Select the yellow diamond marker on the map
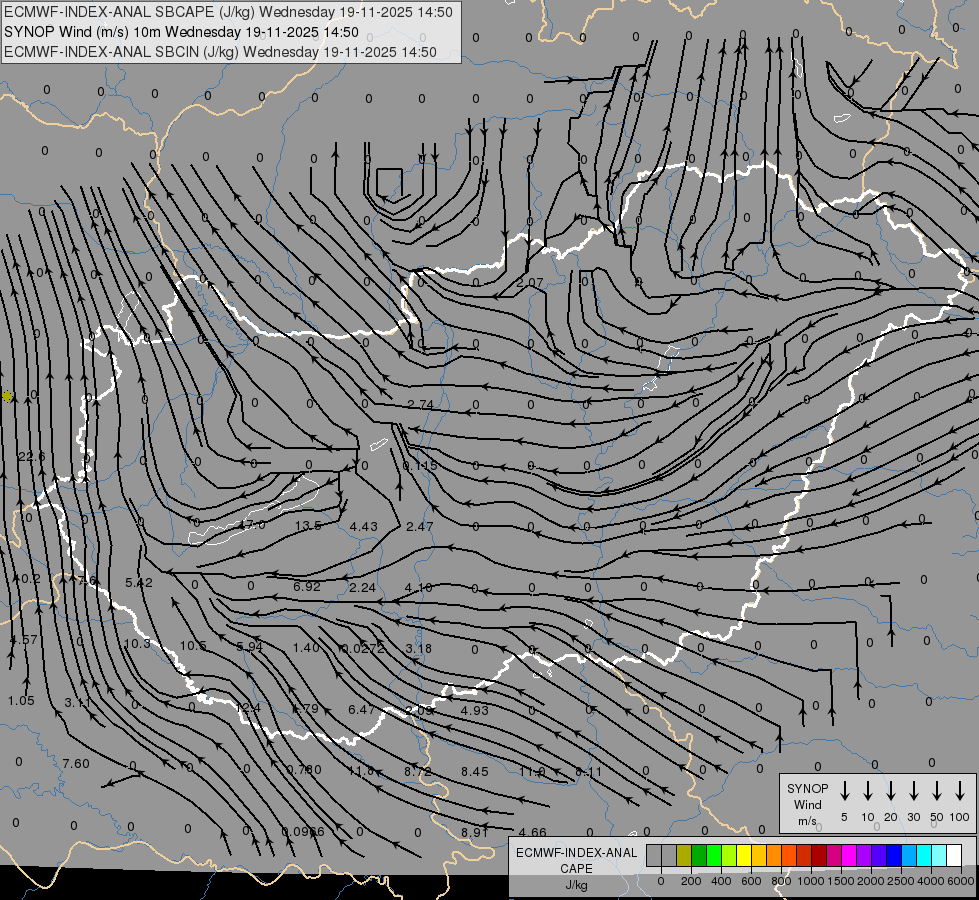This screenshot has height=900, width=979. [x=7, y=397]
